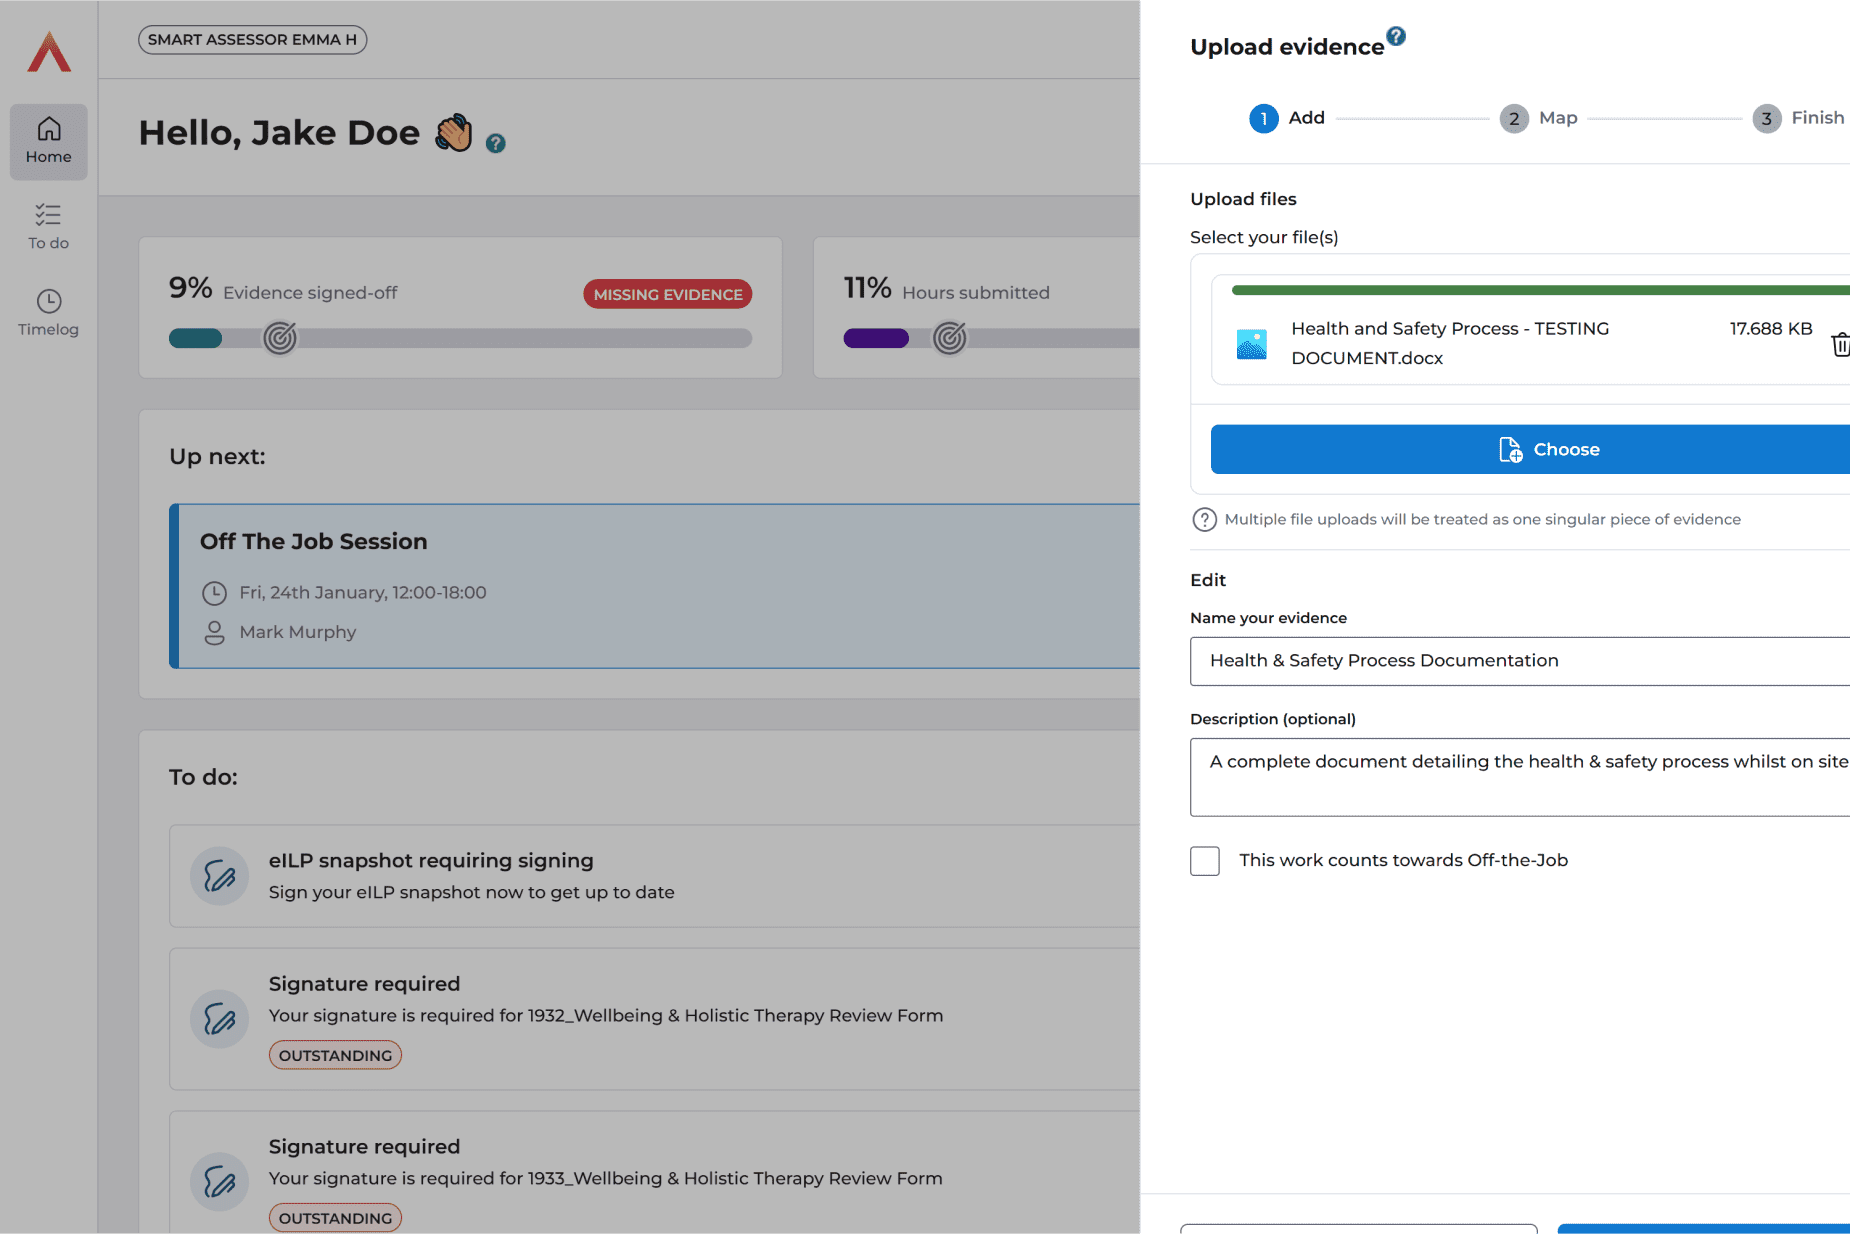Tick This work counts towards Off-the-Job
The height and width of the screenshot is (1234, 1850).
click(x=1205, y=861)
